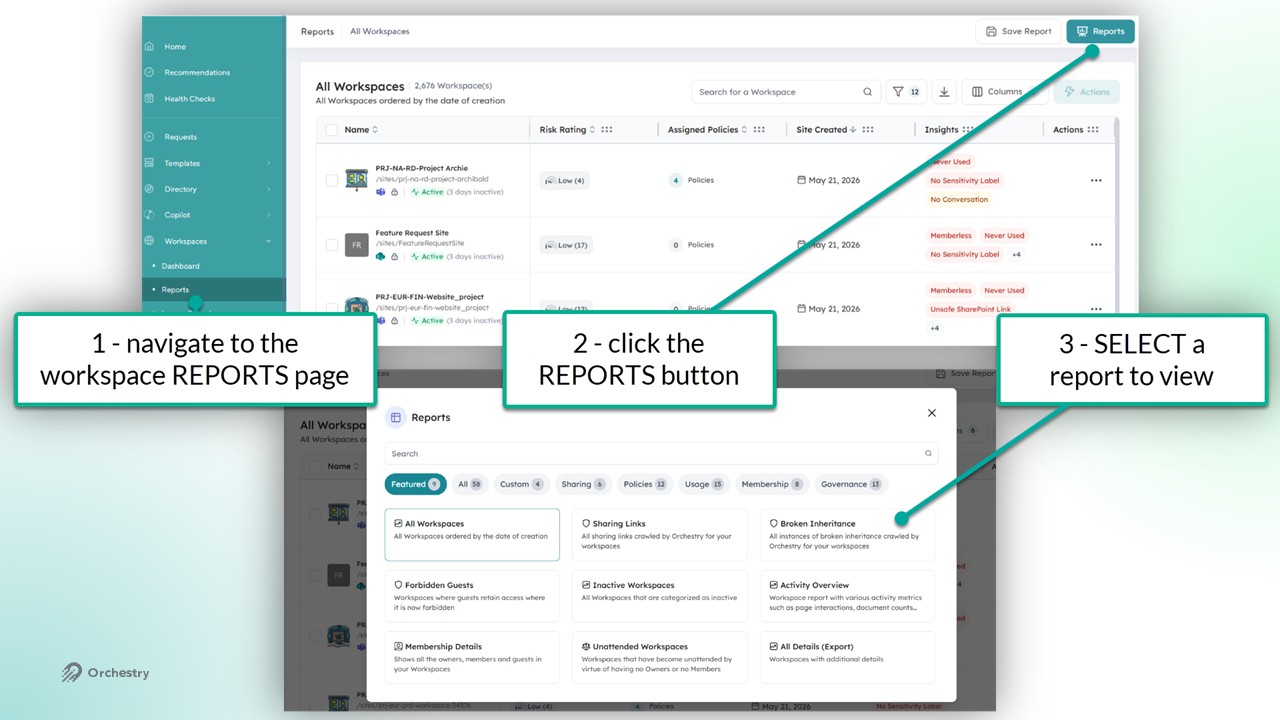Click magnifier icon in workspace search box

(x=867, y=92)
